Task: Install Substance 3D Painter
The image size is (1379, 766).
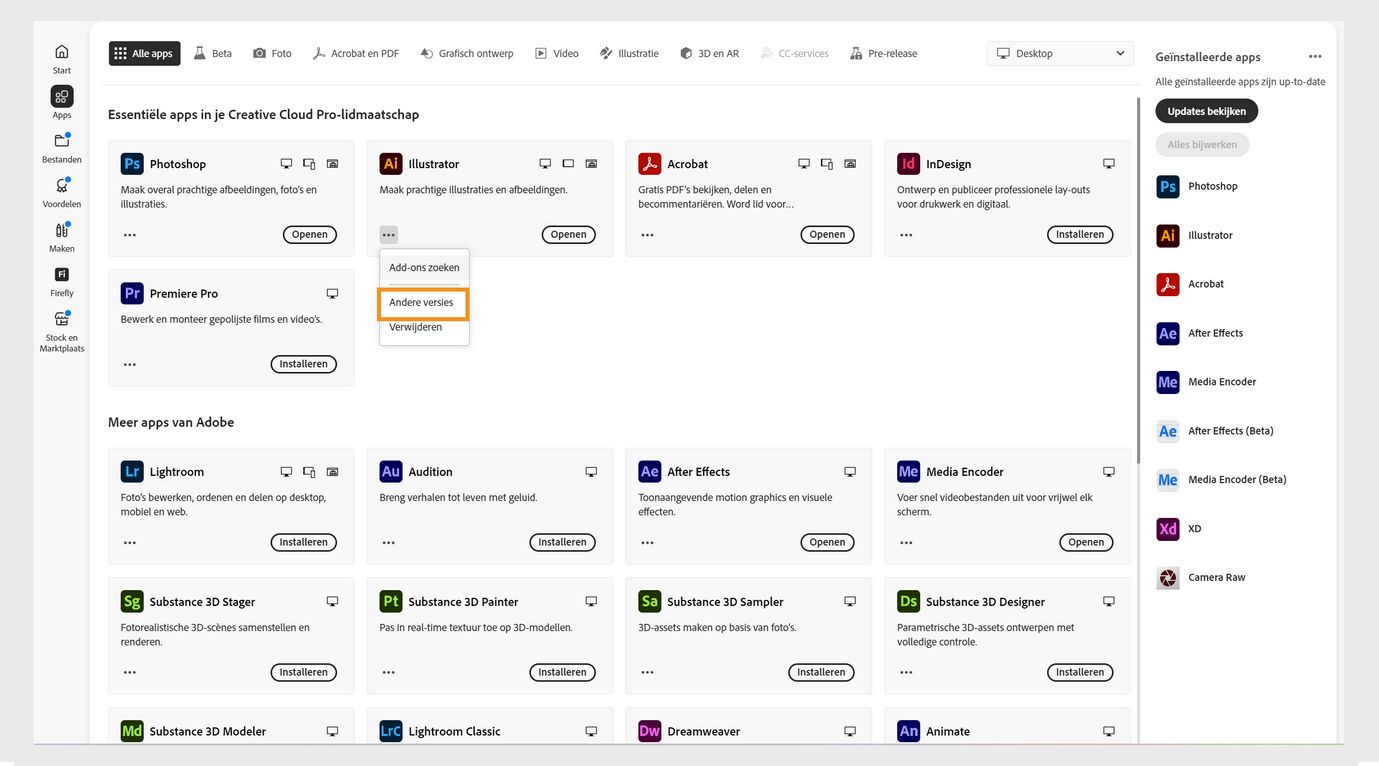Action: pyautogui.click(x=562, y=672)
